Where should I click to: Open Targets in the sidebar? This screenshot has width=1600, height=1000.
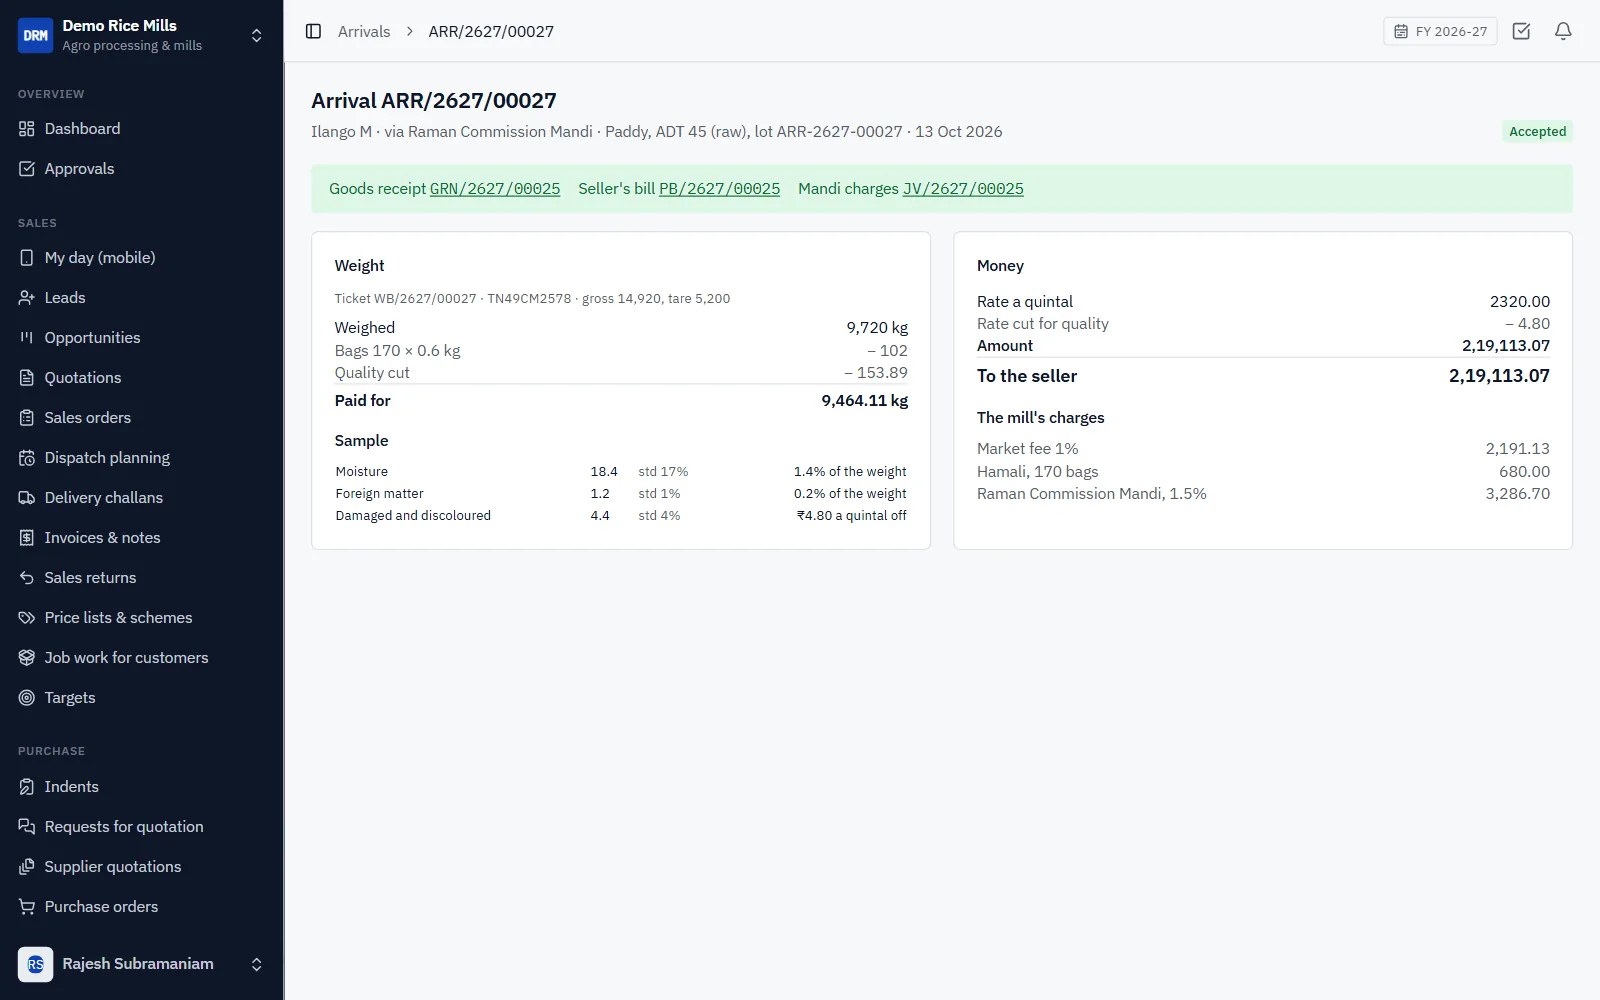pyautogui.click(x=141, y=698)
